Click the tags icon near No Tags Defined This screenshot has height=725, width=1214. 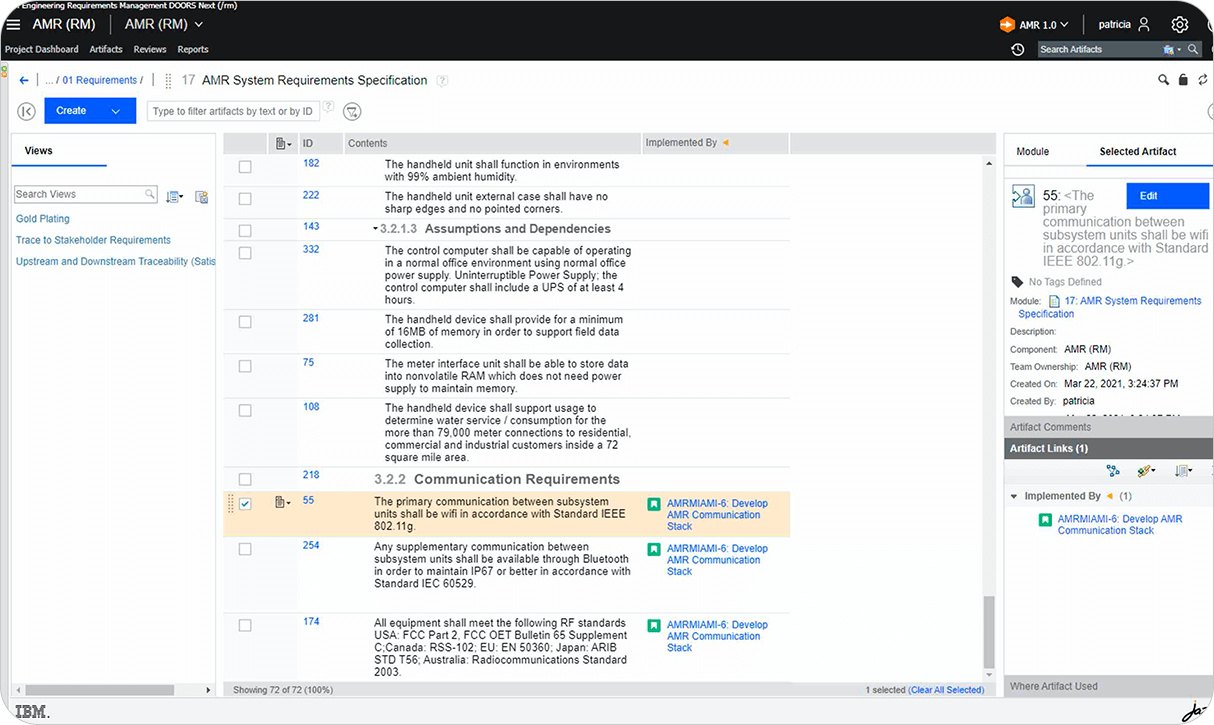1017,282
